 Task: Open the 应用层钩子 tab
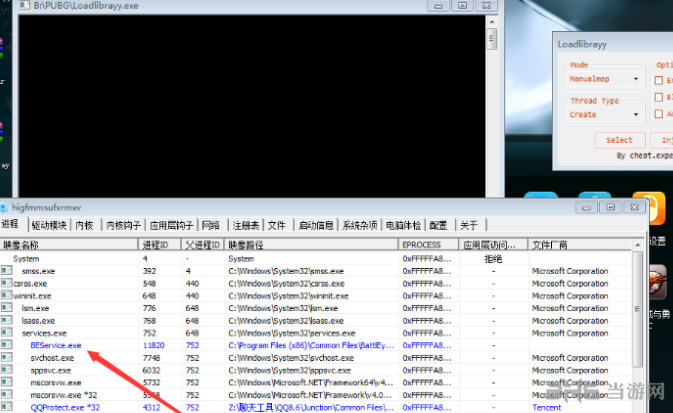click(x=171, y=225)
